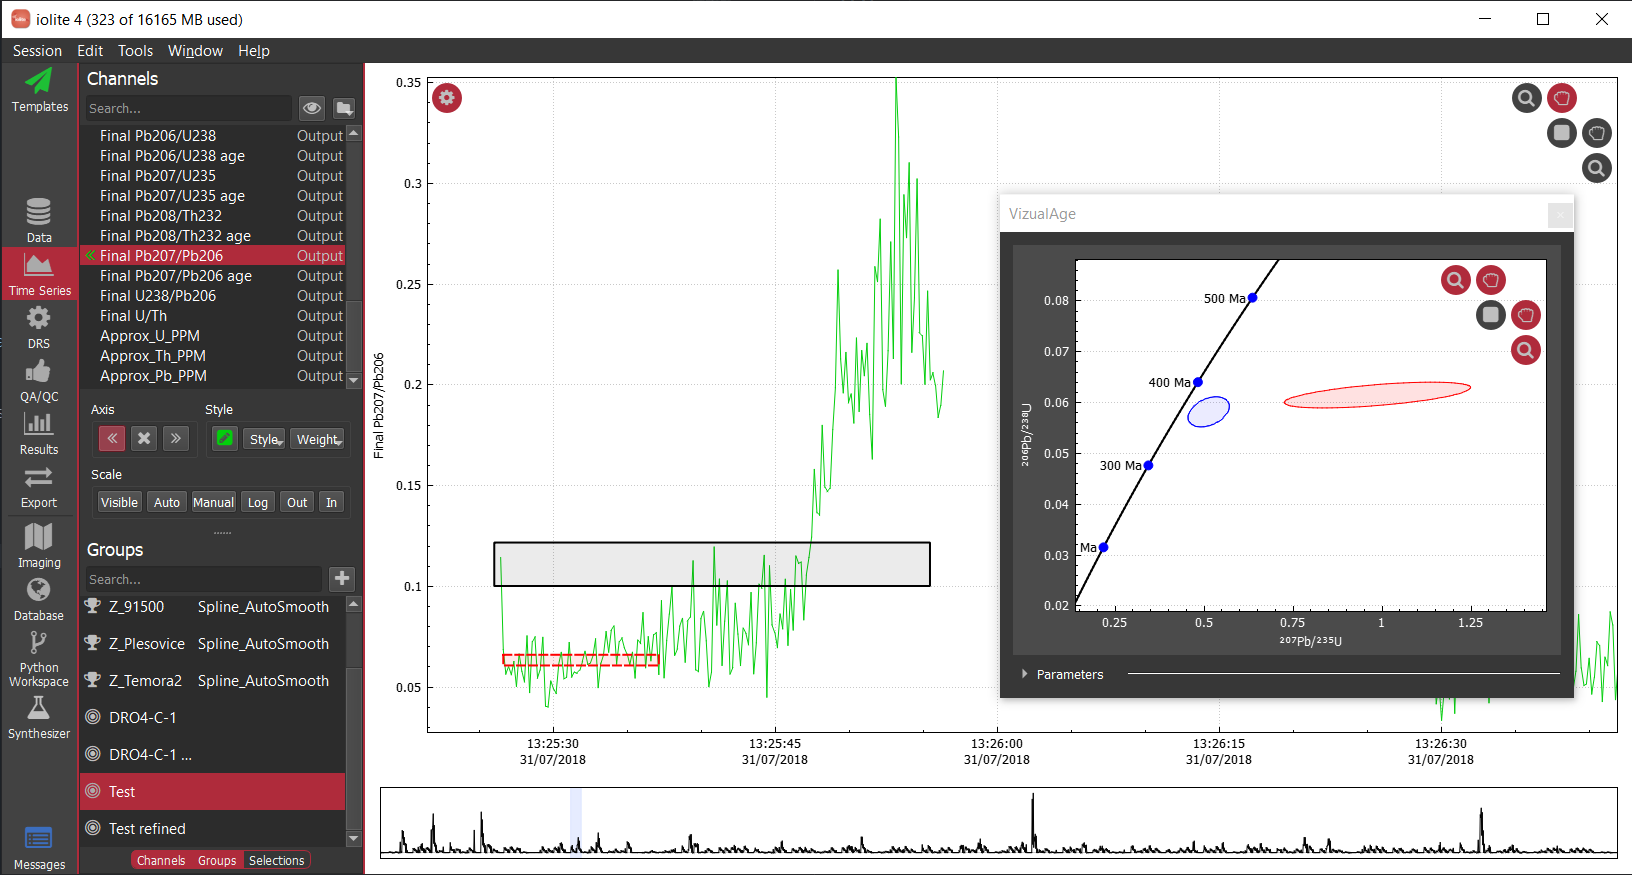Open the Data sidebar section
Image resolution: width=1632 pixels, height=875 pixels.
point(39,220)
